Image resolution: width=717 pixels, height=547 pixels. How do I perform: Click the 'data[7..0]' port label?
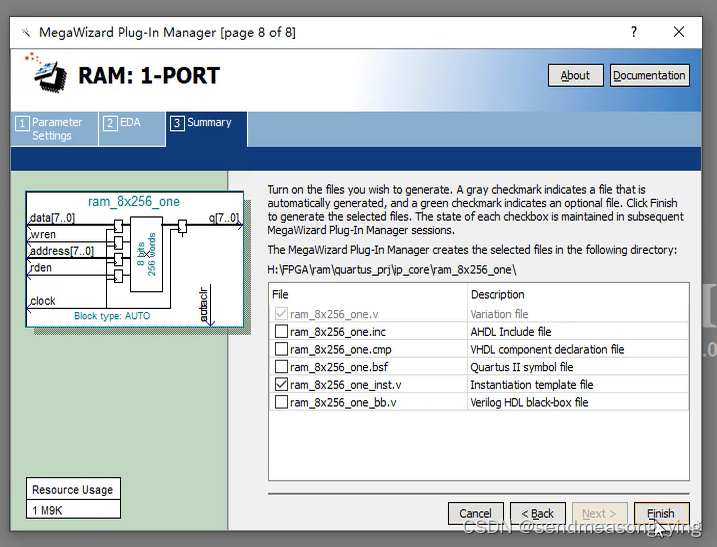(52, 218)
